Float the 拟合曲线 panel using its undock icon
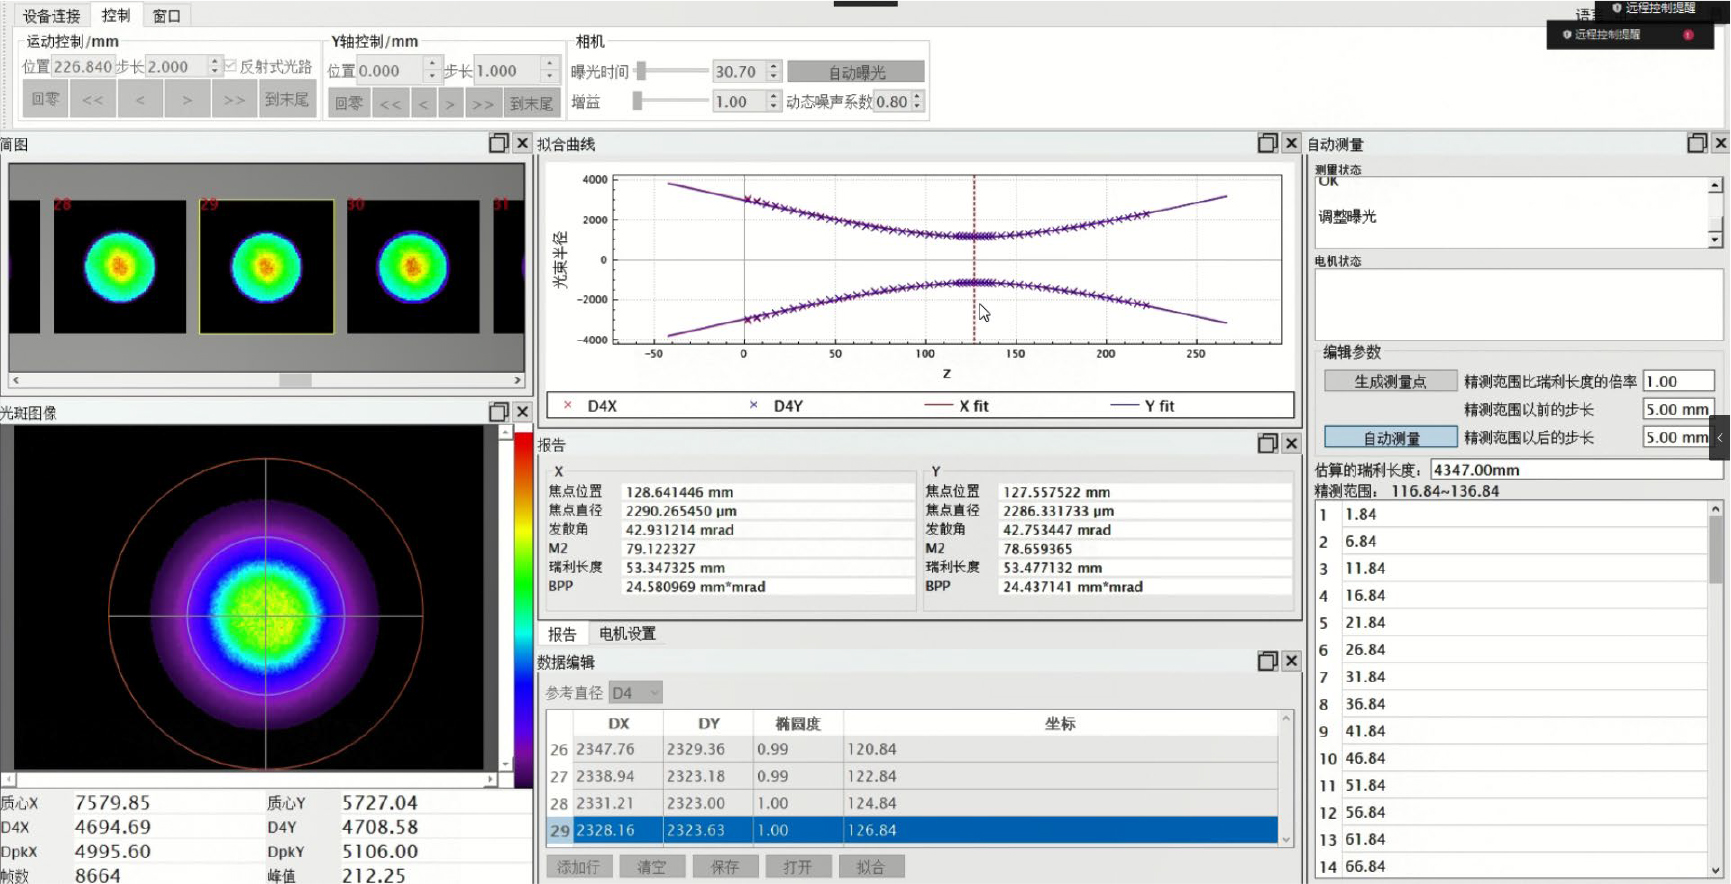Screen dimensions: 1731x884 tap(1267, 143)
